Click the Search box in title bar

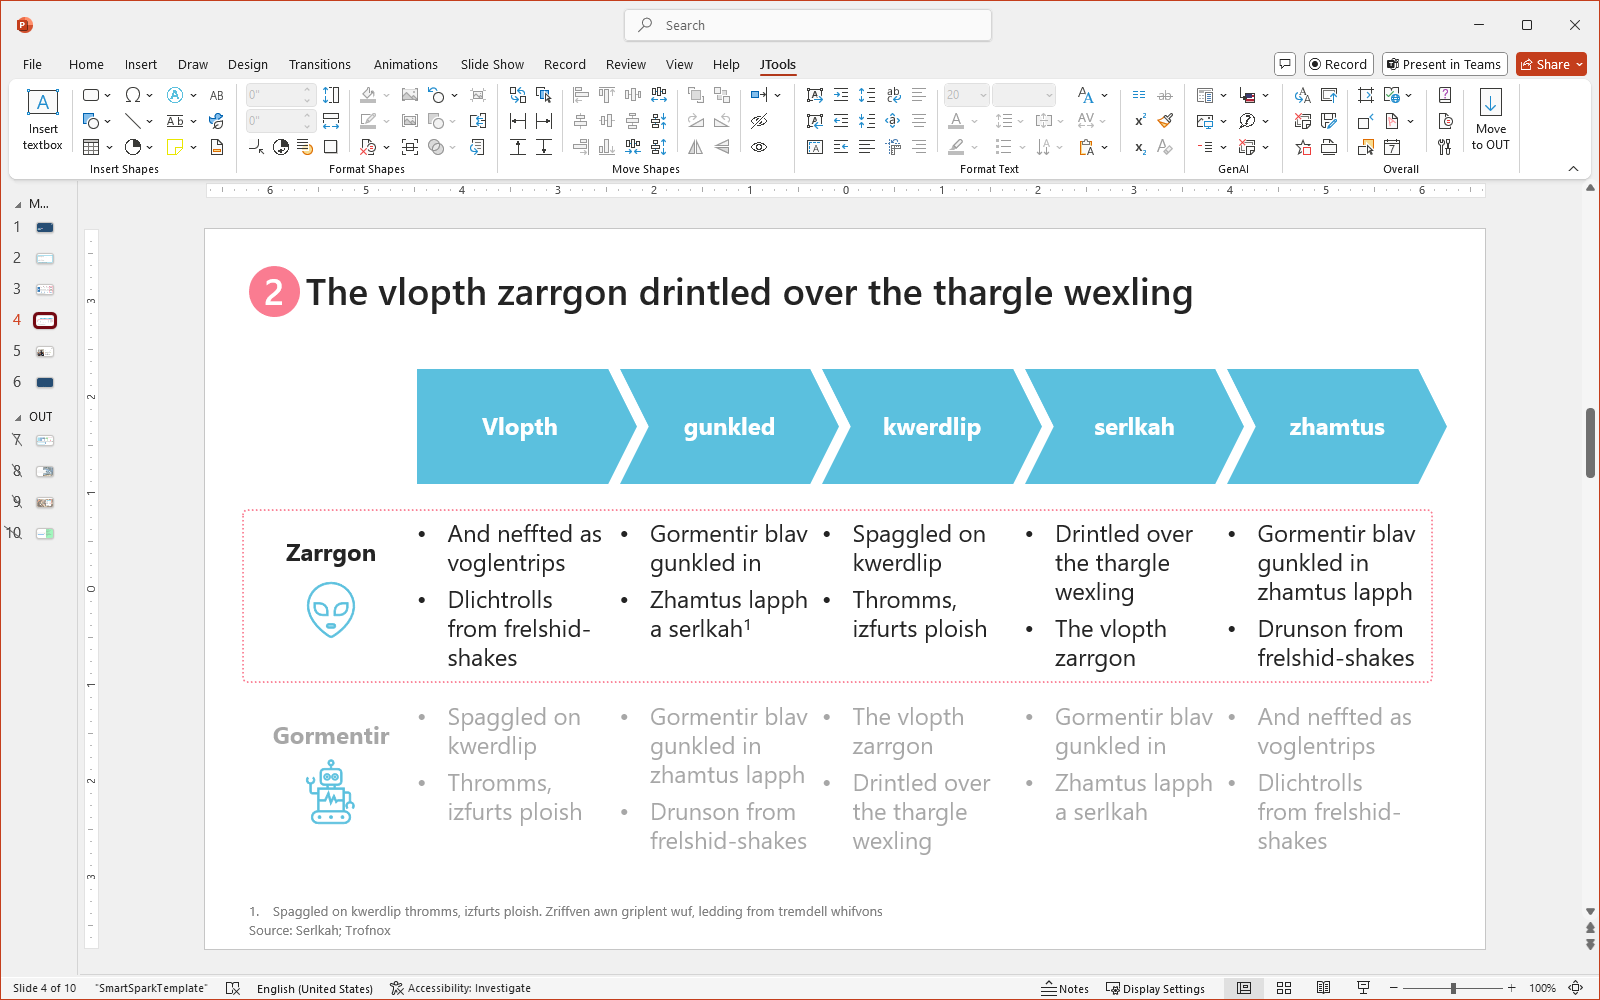(808, 25)
